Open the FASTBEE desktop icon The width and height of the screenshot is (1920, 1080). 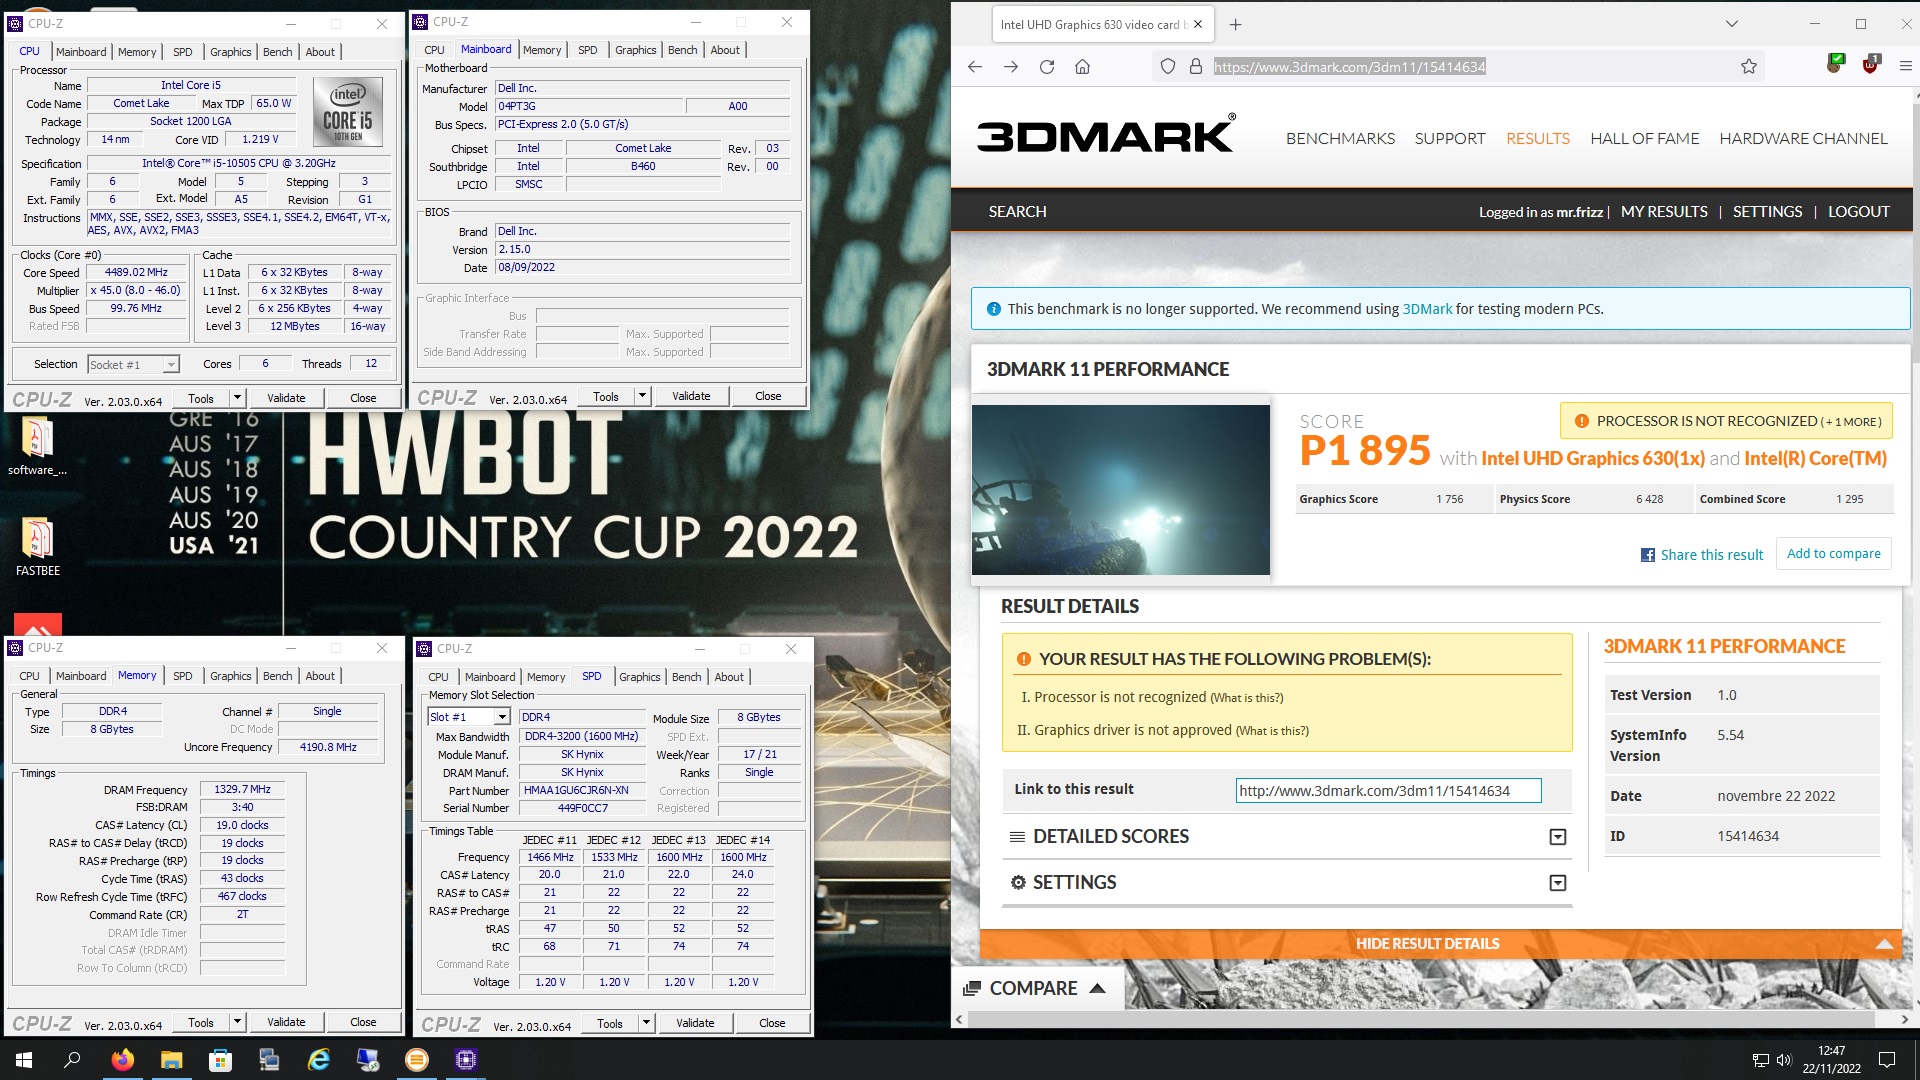point(37,546)
